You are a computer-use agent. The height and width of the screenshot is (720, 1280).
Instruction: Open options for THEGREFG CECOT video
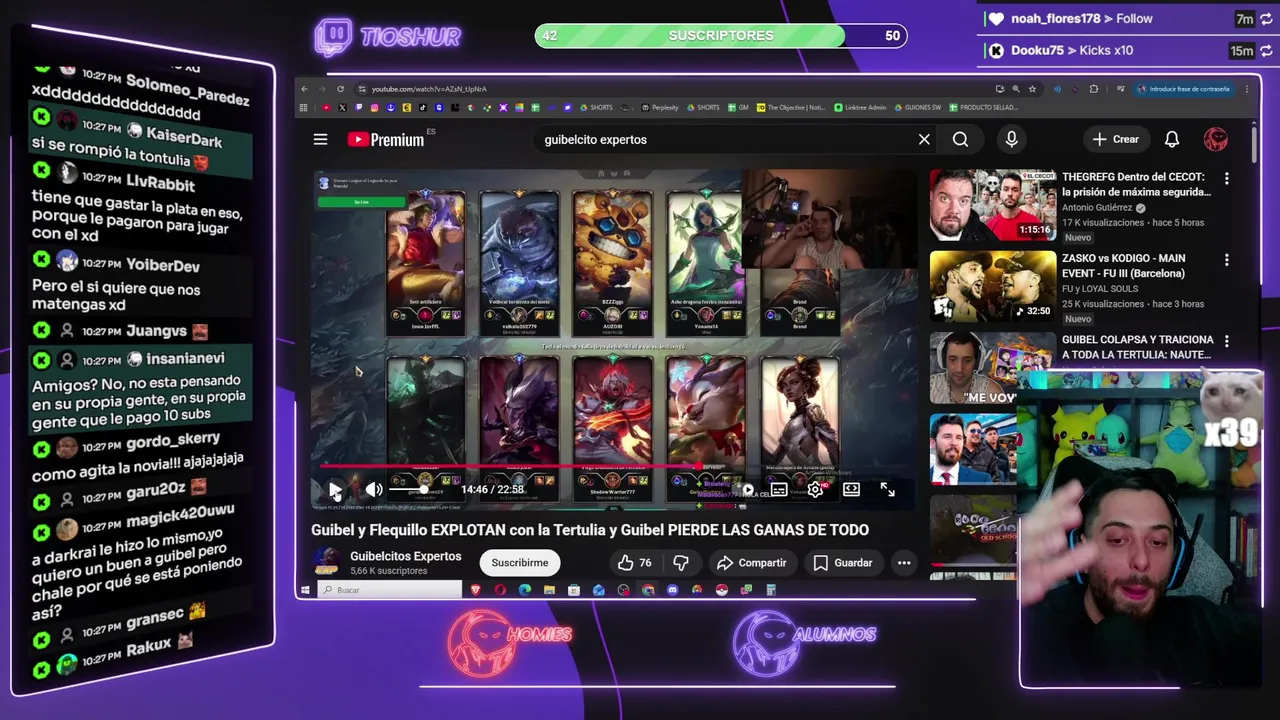[x=1226, y=178]
